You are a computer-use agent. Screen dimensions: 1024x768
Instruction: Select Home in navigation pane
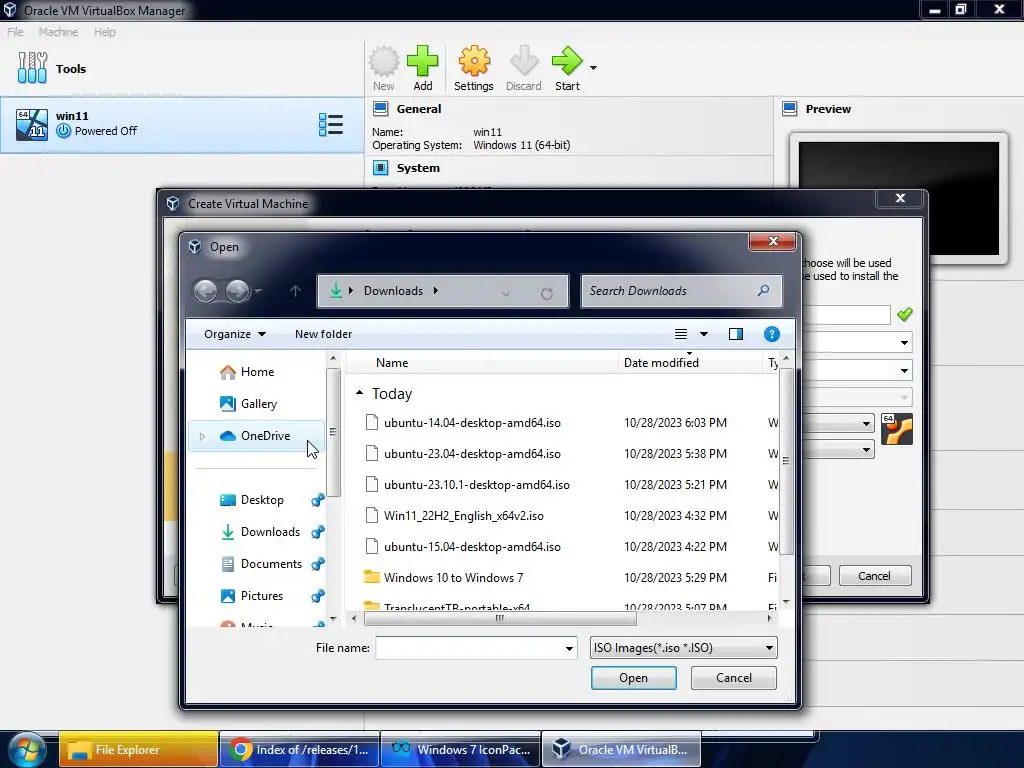[x=257, y=372]
